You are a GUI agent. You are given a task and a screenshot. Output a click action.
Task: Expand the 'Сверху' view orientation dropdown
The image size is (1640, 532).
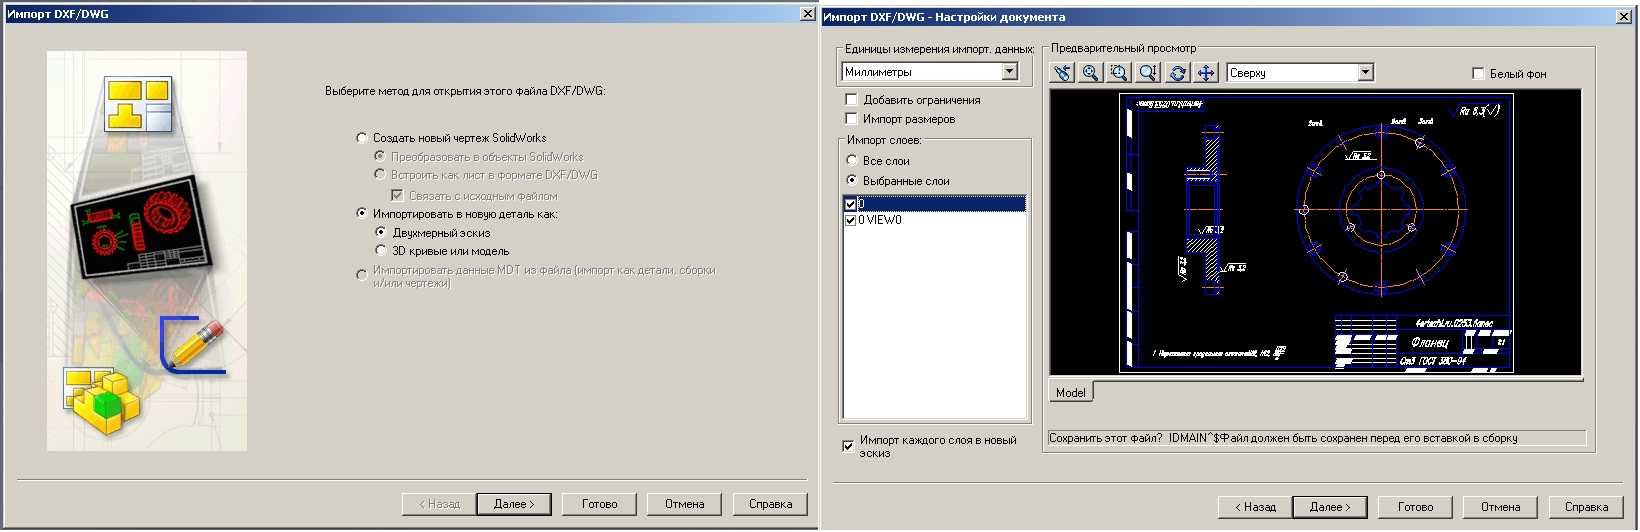click(x=1365, y=73)
